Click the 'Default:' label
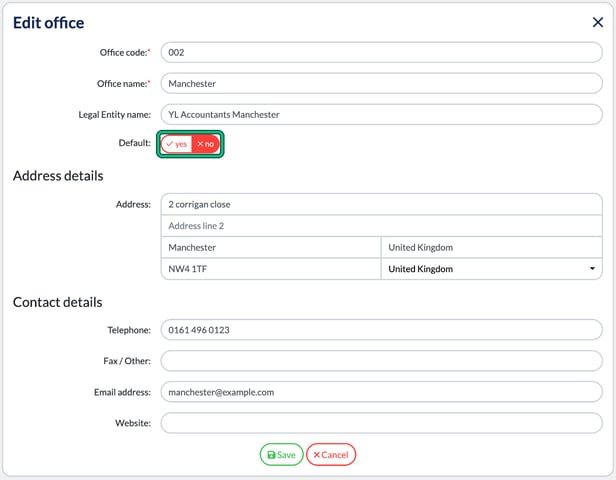This screenshot has width=616, height=480. coord(134,143)
